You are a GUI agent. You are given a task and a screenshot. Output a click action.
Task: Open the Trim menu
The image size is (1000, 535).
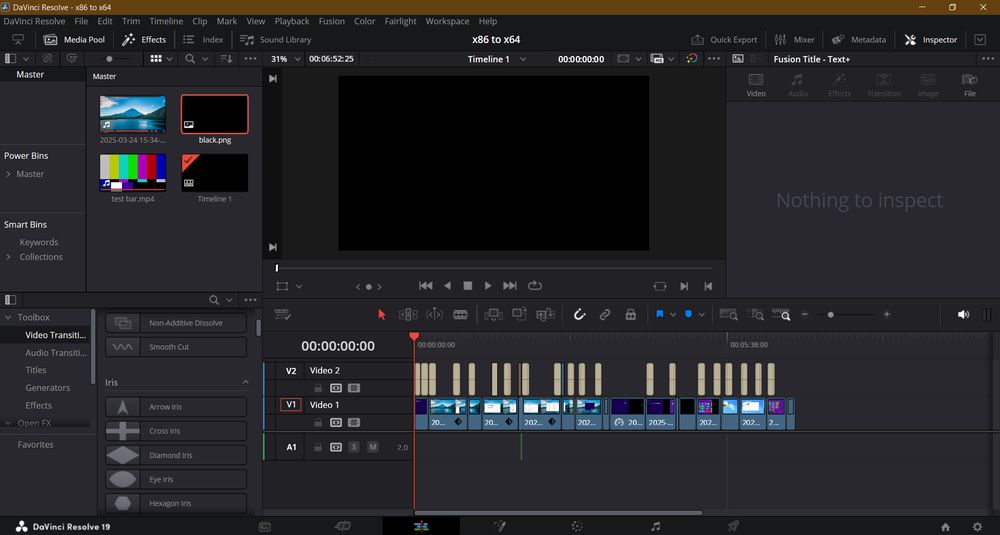(131, 21)
